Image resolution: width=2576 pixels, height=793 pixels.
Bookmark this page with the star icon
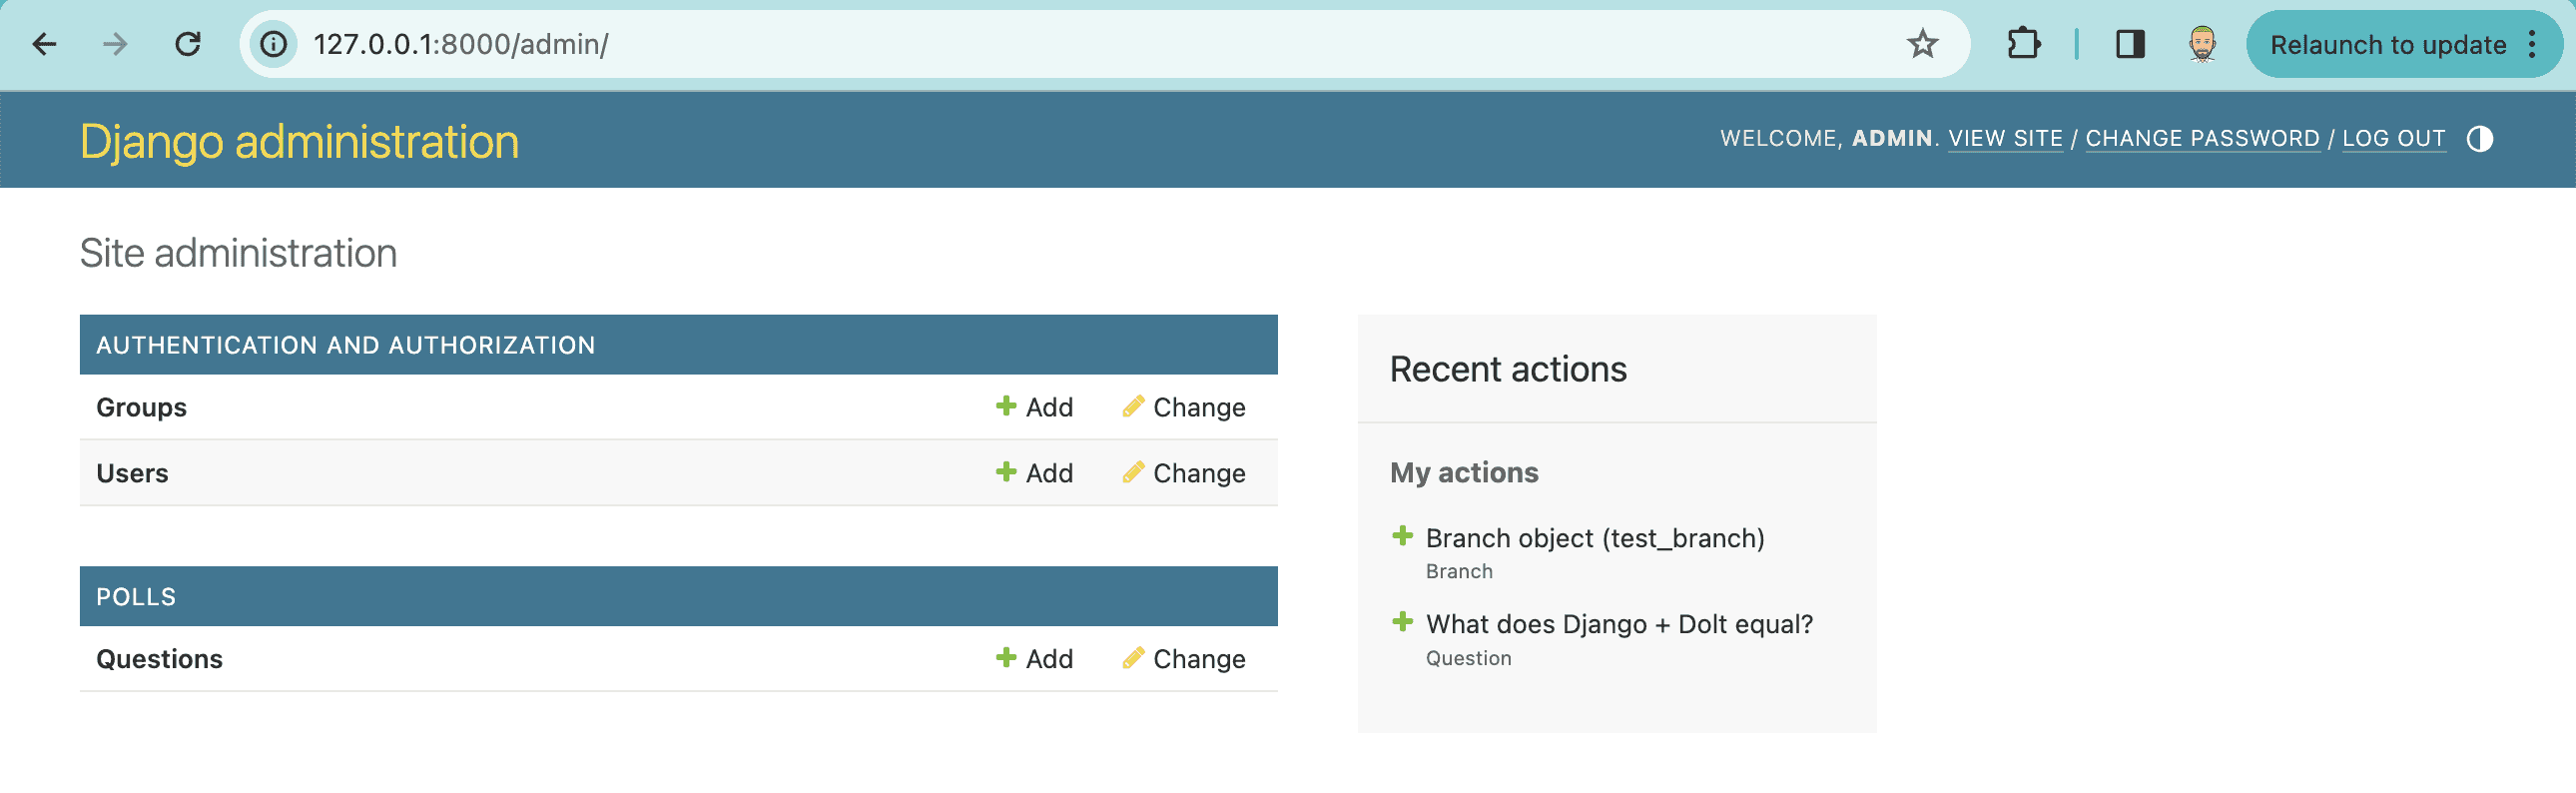[1922, 44]
